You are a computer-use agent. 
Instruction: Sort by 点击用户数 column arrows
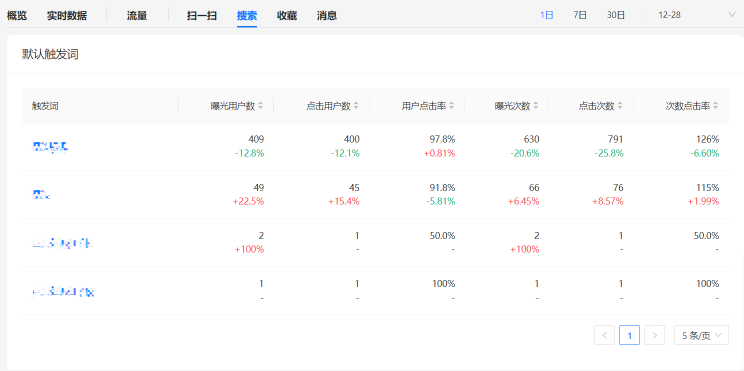356,106
